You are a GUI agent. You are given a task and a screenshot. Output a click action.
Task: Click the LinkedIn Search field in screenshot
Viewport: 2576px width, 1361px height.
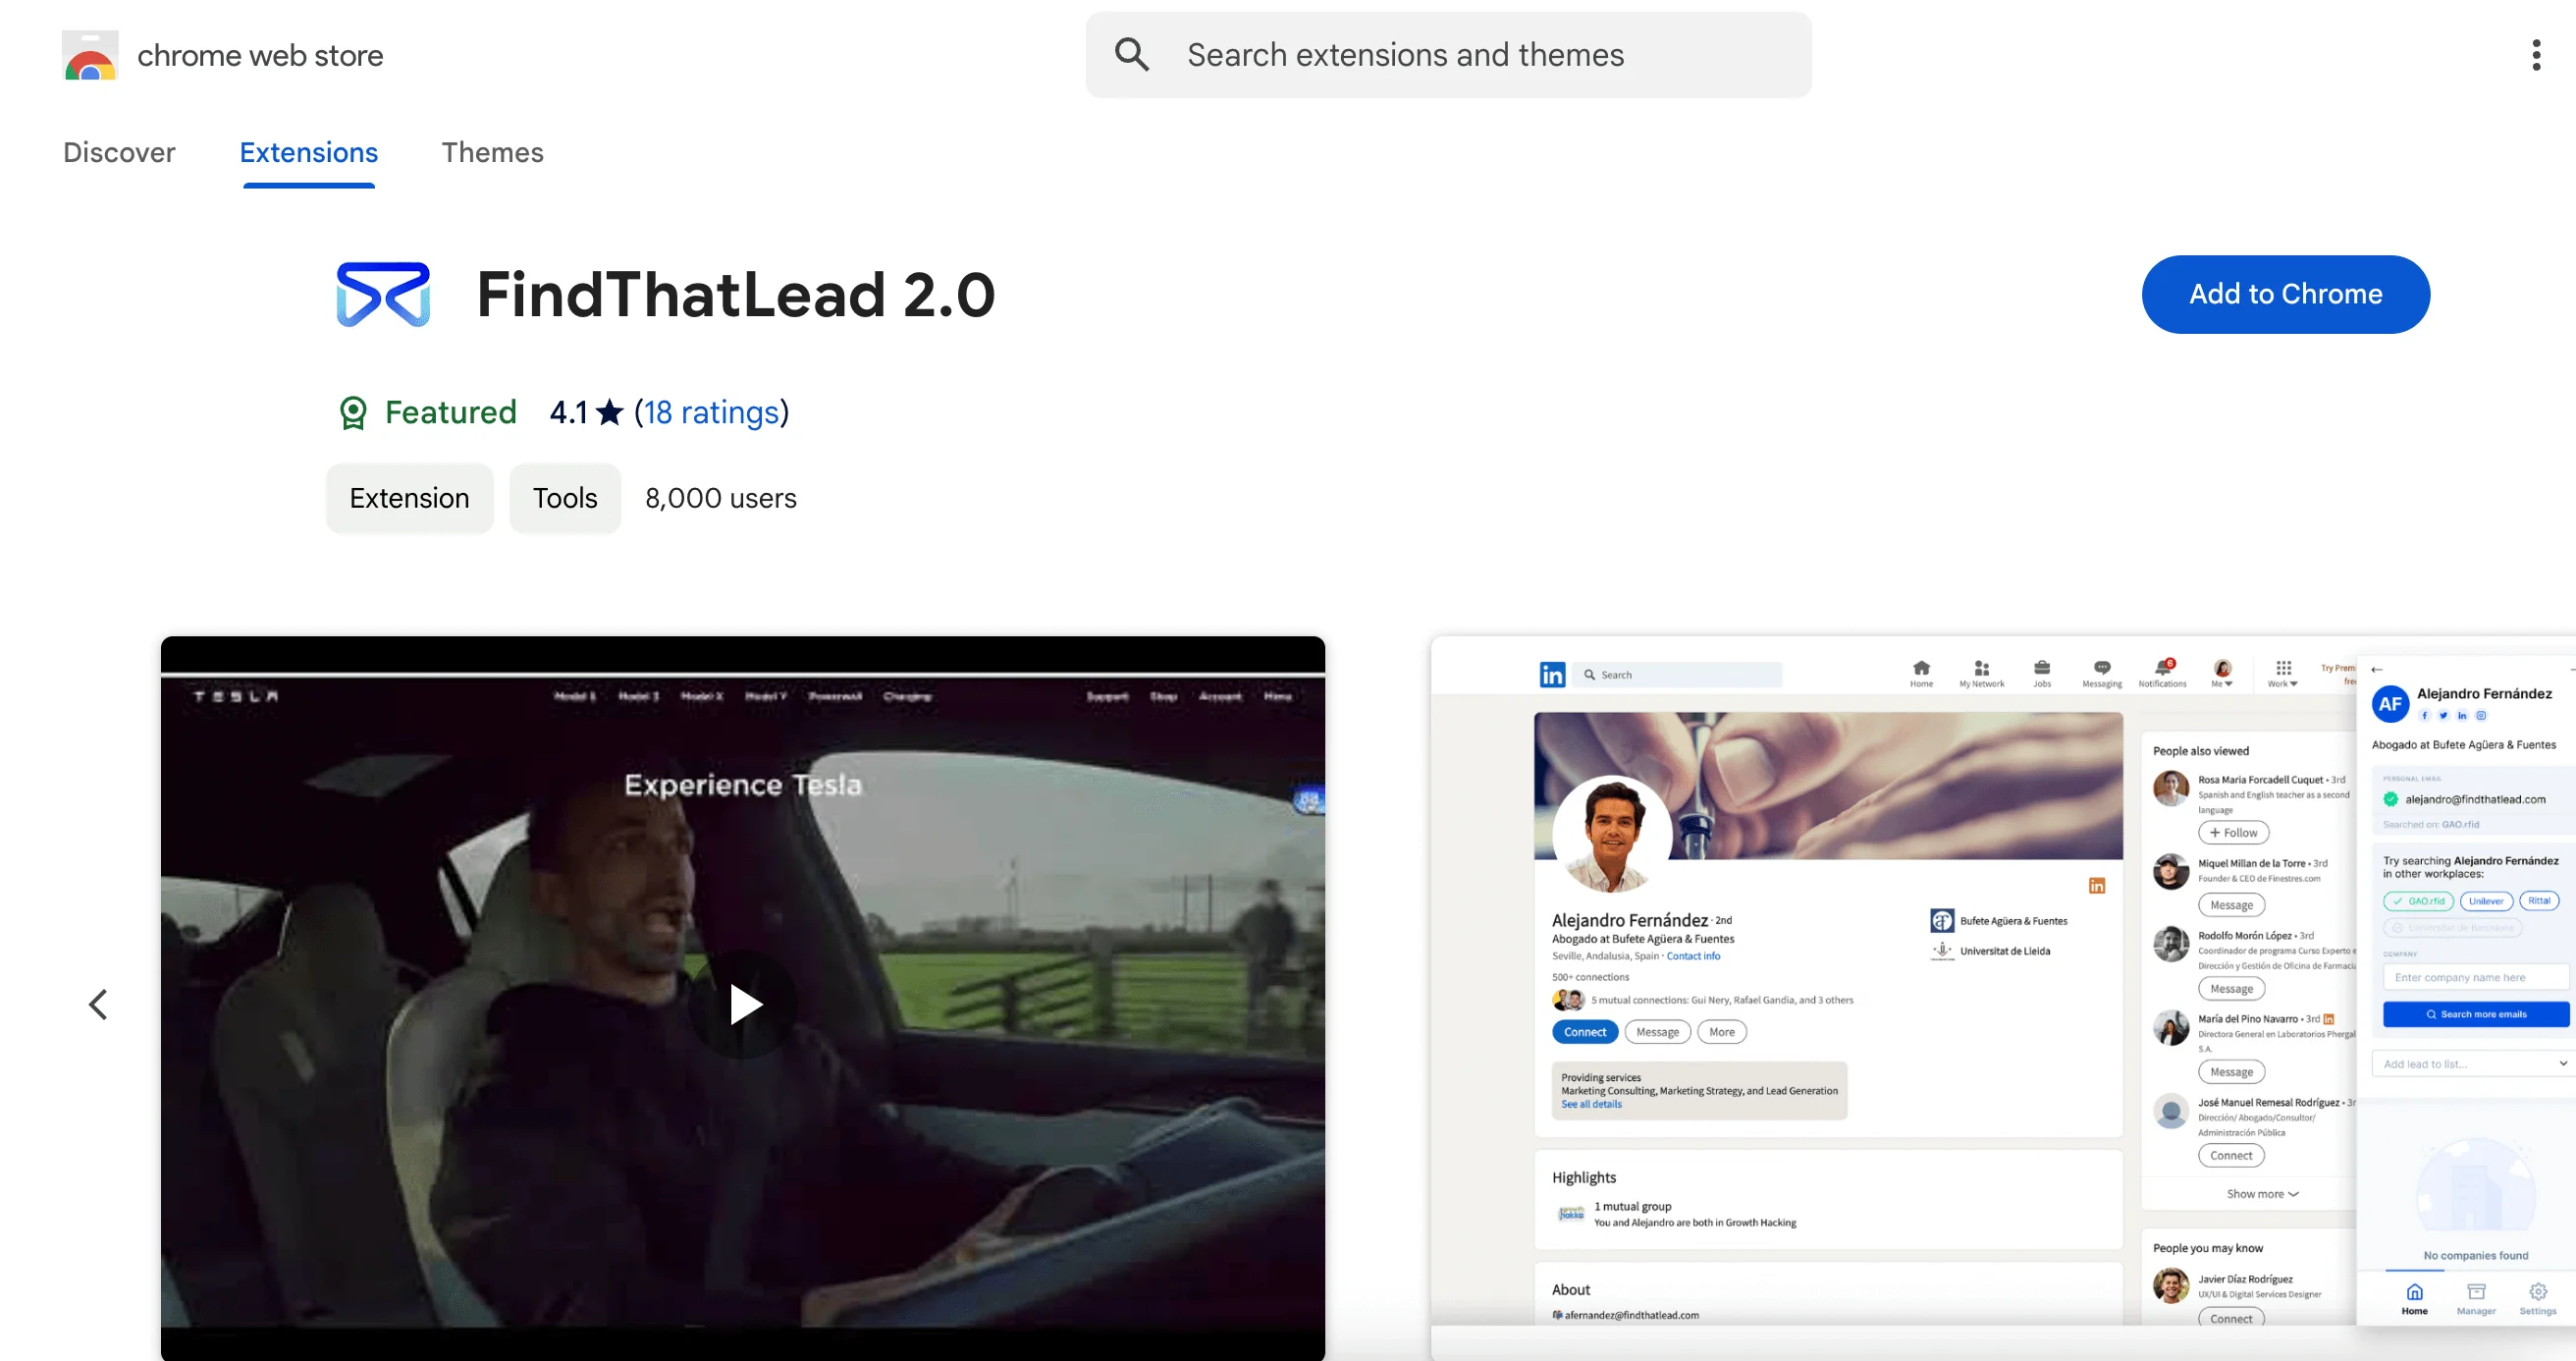point(1678,675)
